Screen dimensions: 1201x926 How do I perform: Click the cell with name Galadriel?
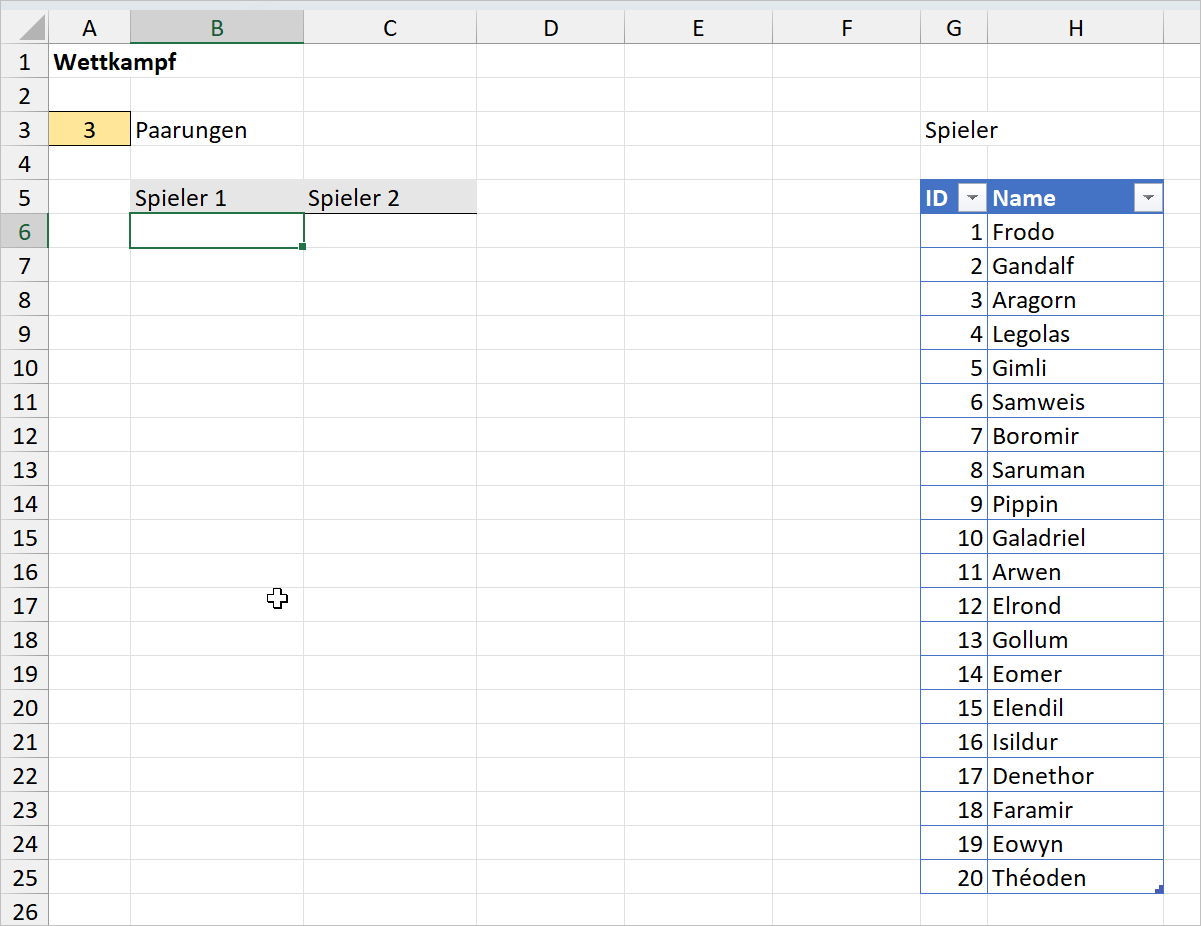click(1074, 538)
